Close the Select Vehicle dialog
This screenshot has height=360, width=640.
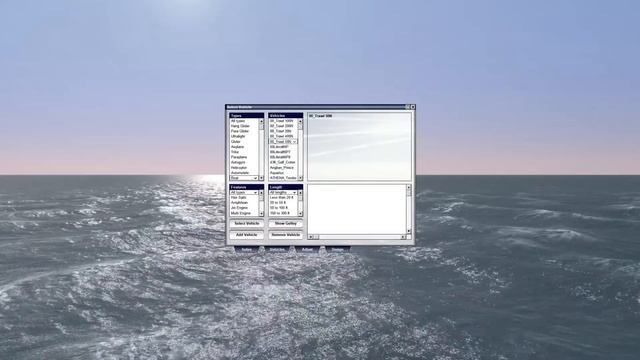[413, 107]
